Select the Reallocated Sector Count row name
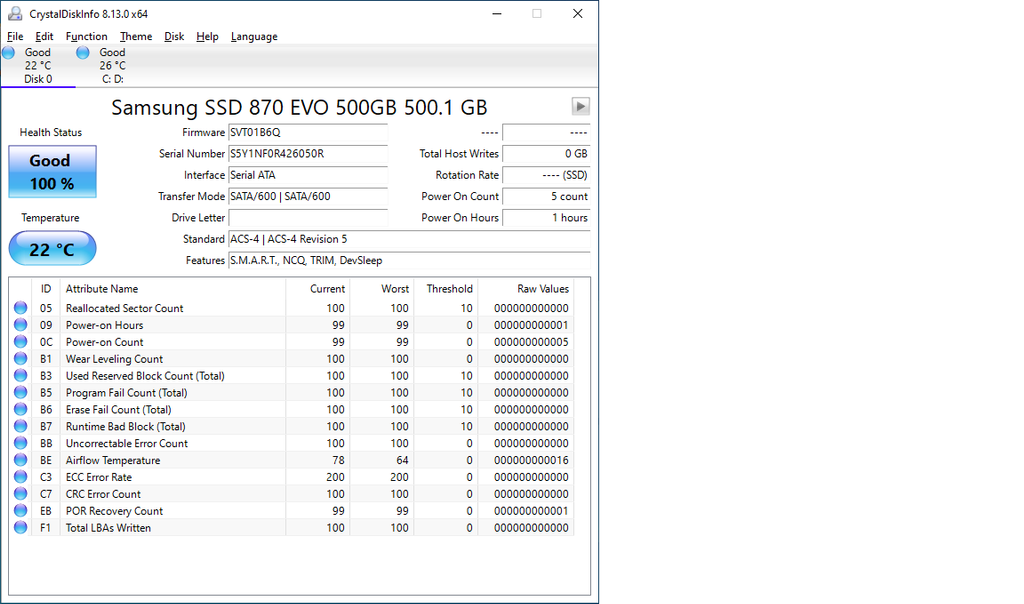This screenshot has height=604, width=1024. coord(124,308)
